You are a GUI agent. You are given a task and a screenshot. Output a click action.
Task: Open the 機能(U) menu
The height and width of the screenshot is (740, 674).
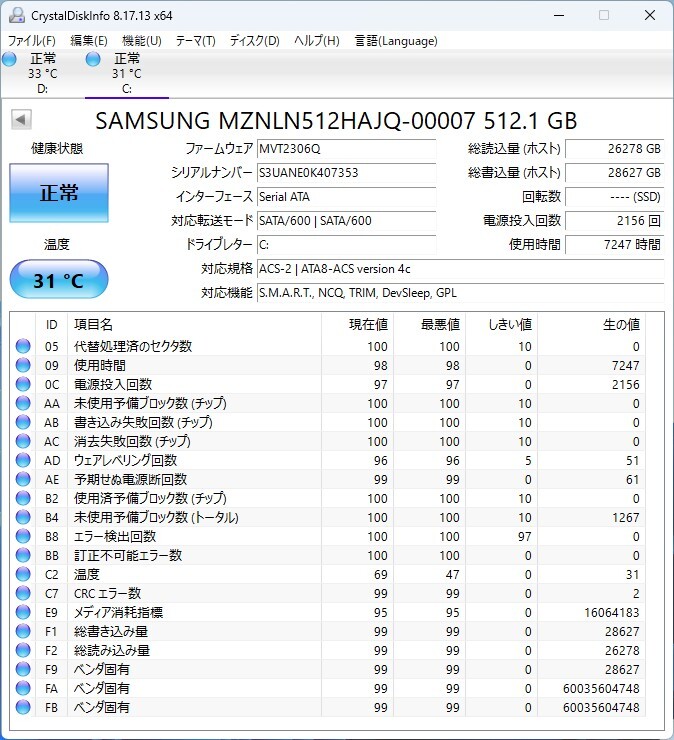[x=142, y=41]
